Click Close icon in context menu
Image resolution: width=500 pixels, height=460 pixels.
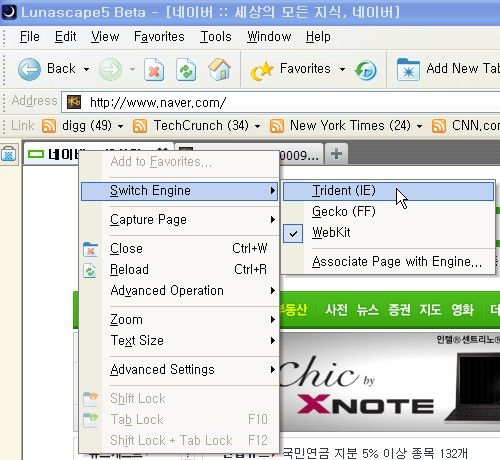coord(90,249)
